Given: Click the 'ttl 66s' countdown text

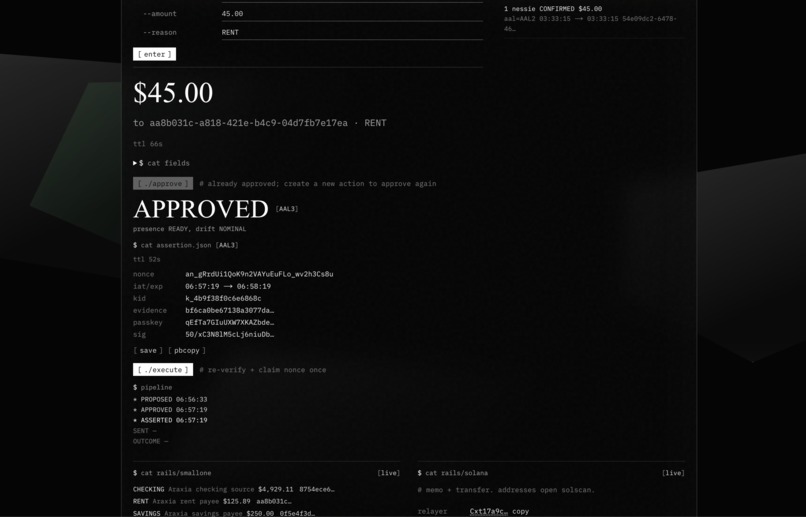Looking at the screenshot, I should point(148,144).
